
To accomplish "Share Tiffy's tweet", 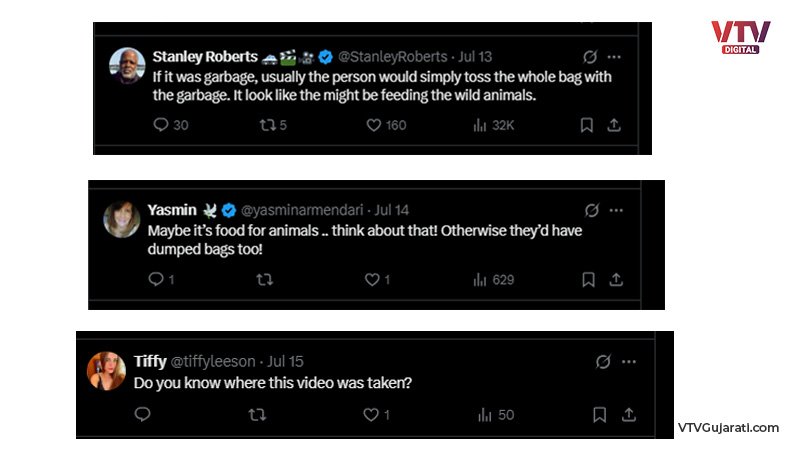I will point(629,414).
